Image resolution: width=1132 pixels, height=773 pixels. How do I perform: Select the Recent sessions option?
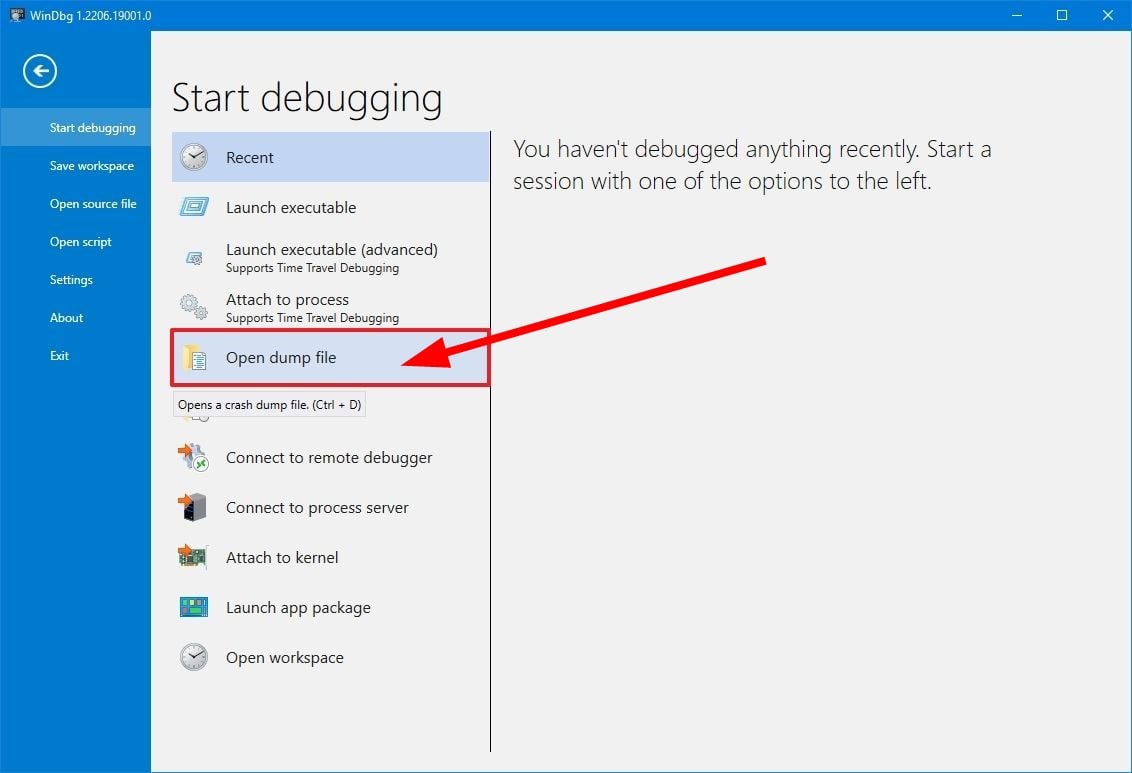(x=331, y=157)
